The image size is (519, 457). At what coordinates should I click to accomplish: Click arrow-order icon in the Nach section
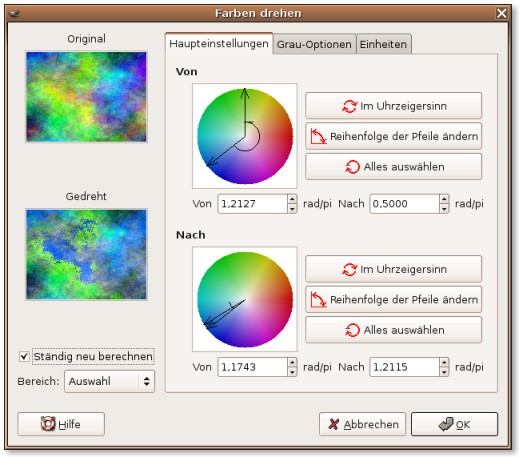coord(318,299)
